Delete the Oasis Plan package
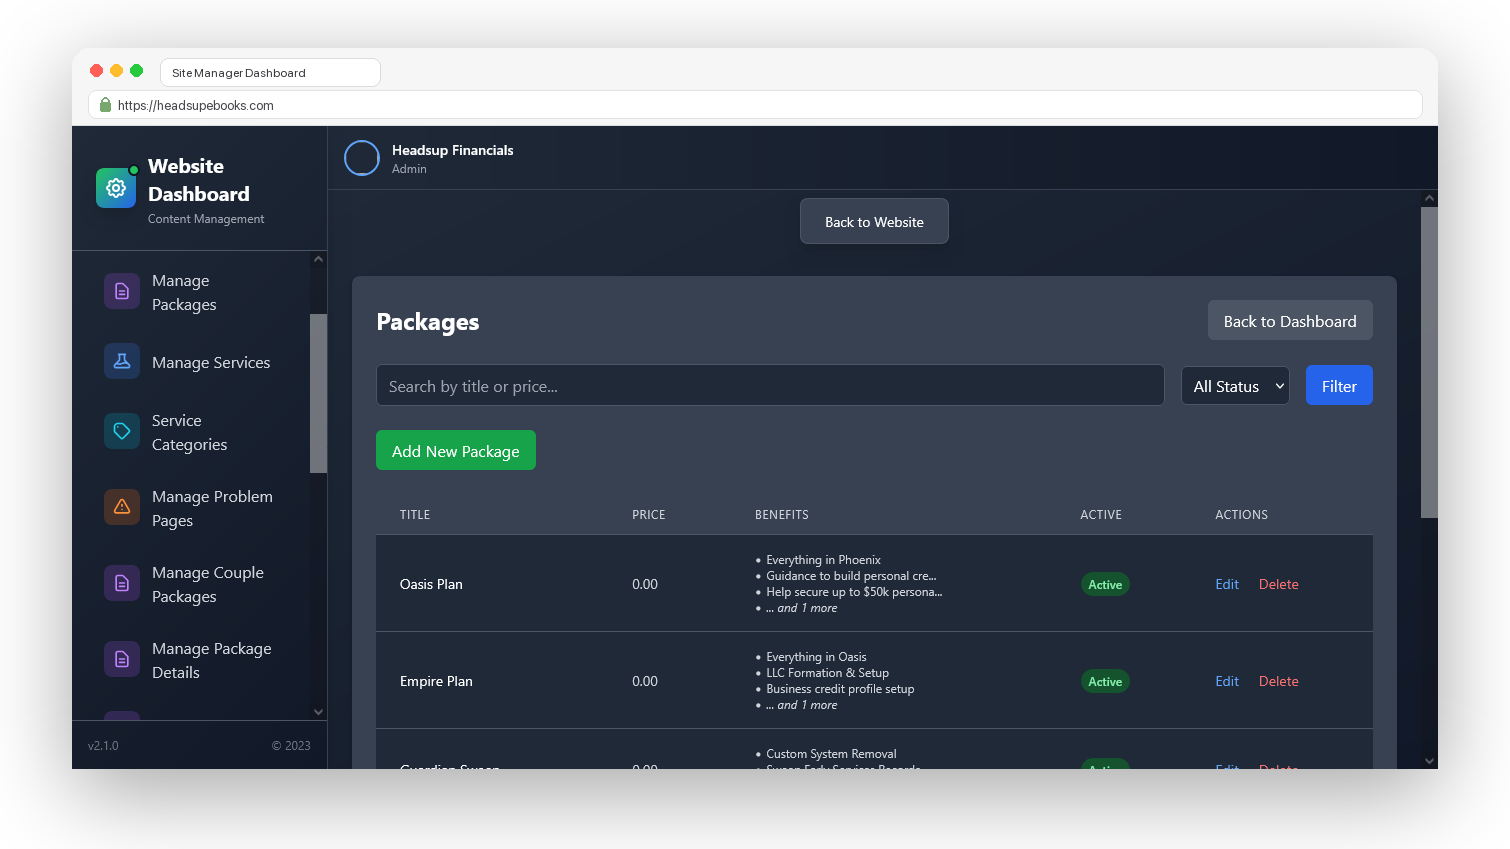The image size is (1510, 849). tap(1279, 584)
